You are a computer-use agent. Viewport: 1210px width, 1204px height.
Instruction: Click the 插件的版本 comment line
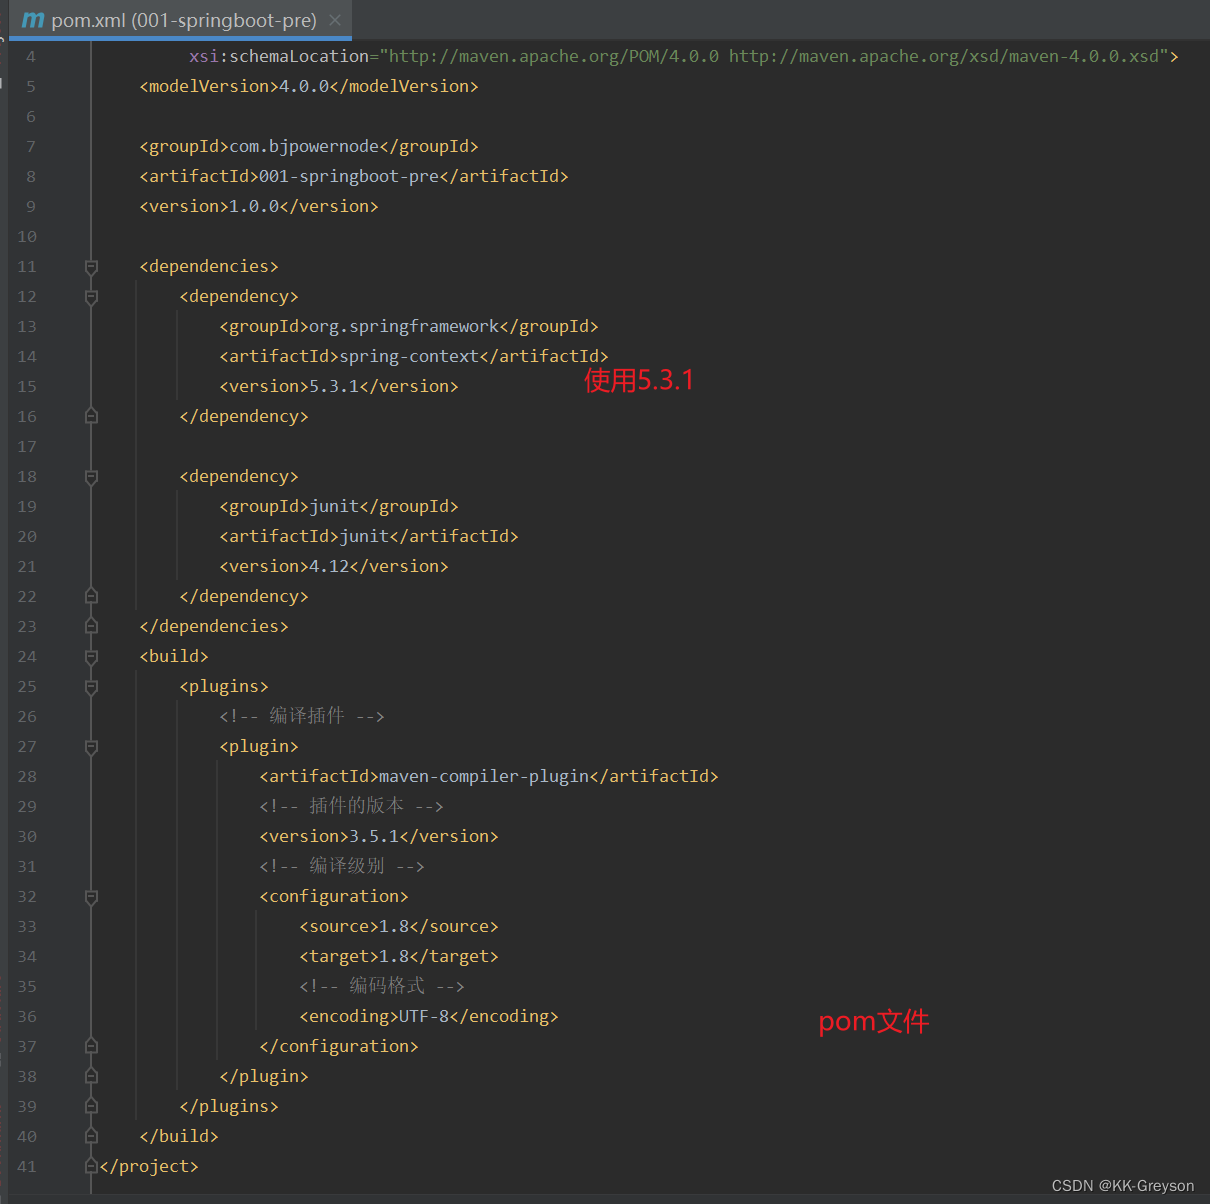pyautogui.click(x=352, y=806)
